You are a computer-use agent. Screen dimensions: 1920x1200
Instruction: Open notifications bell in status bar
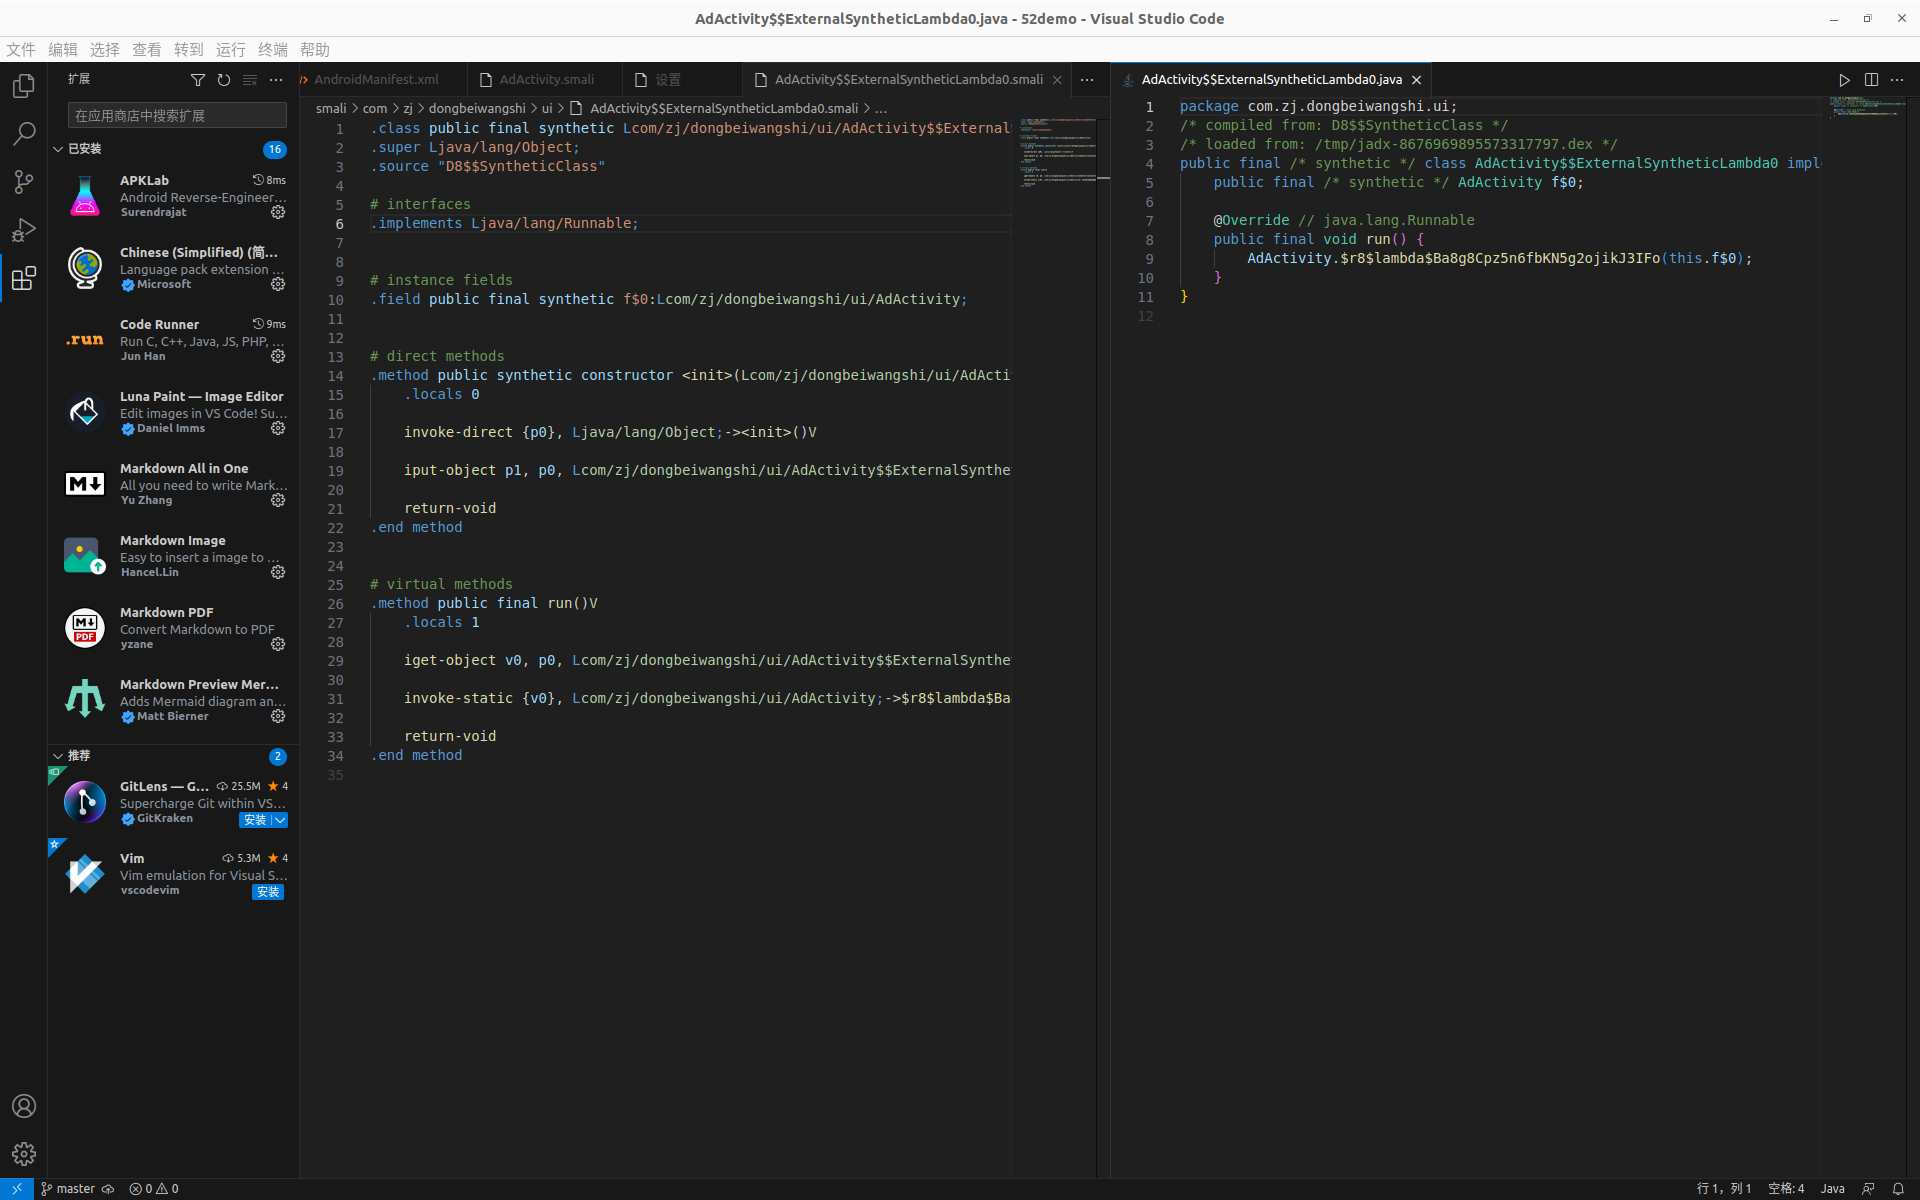coord(1898,1189)
